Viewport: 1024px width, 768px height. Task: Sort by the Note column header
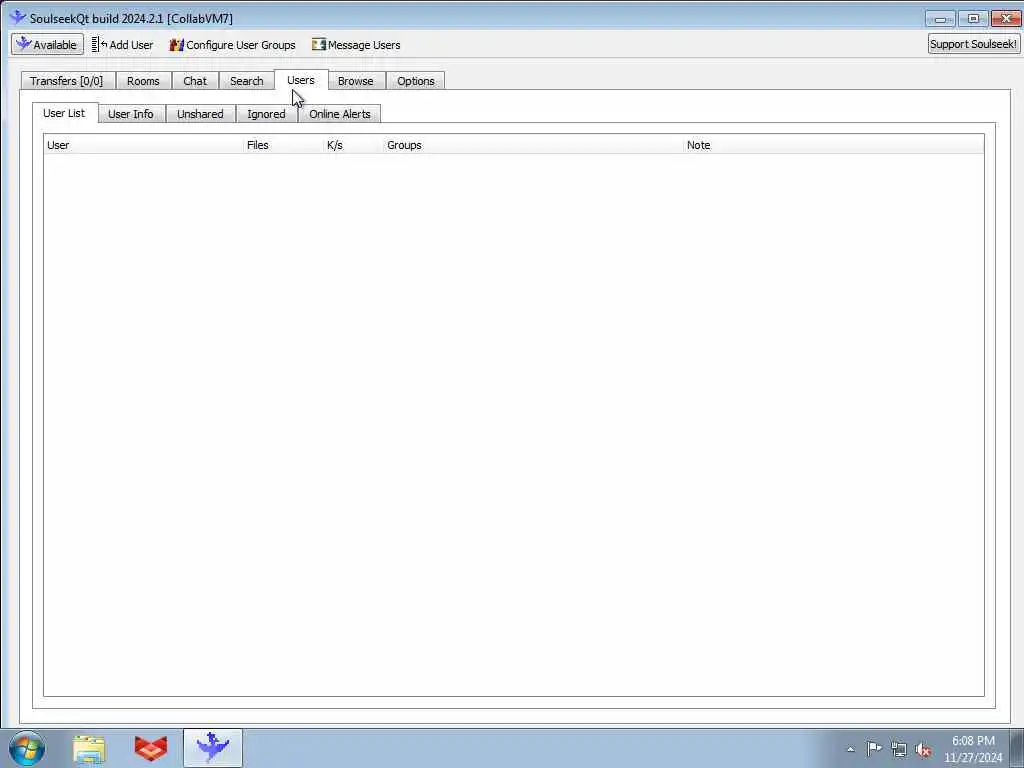coord(833,145)
